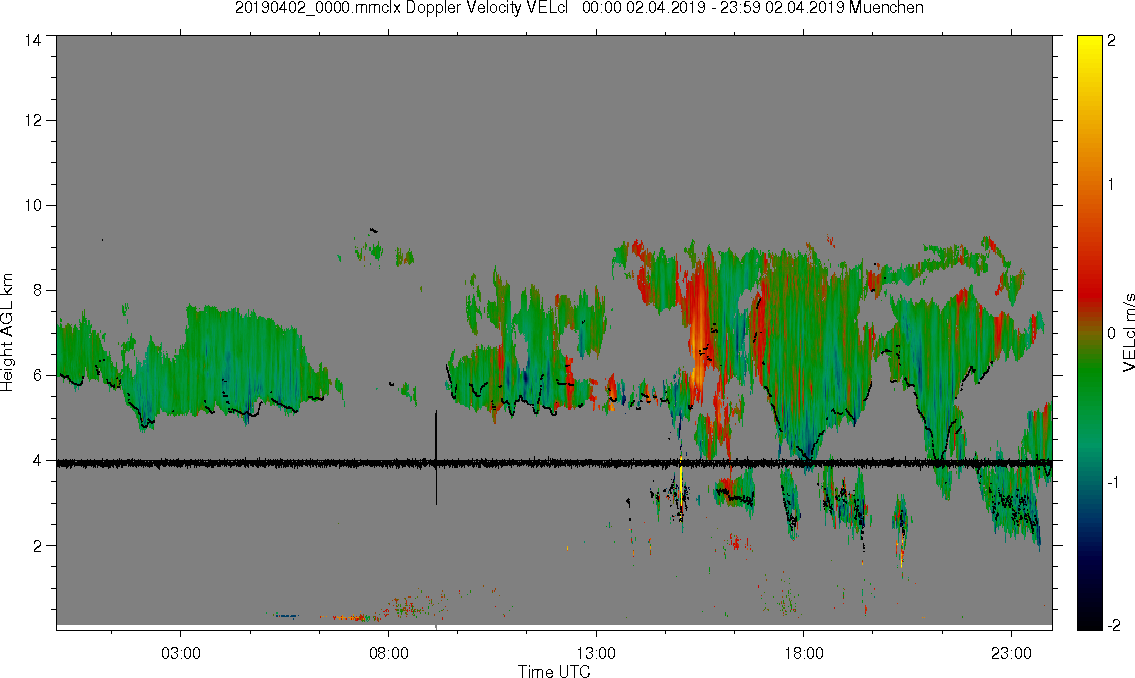
Task: Click the '03:00' time axis label
Action: point(180,653)
